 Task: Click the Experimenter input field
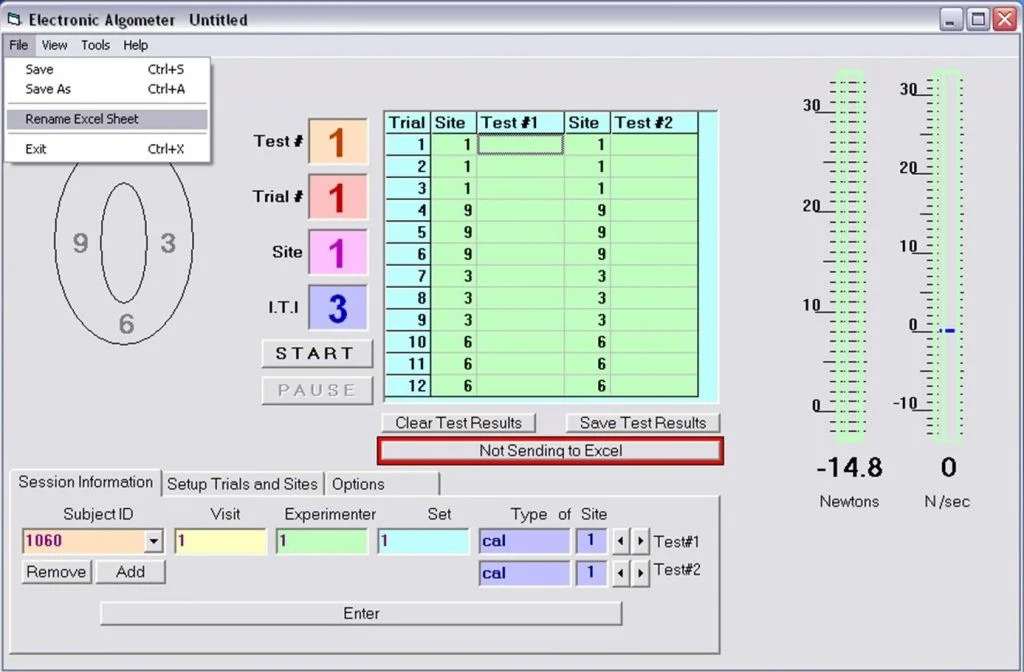pyautogui.click(x=322, y=541)
